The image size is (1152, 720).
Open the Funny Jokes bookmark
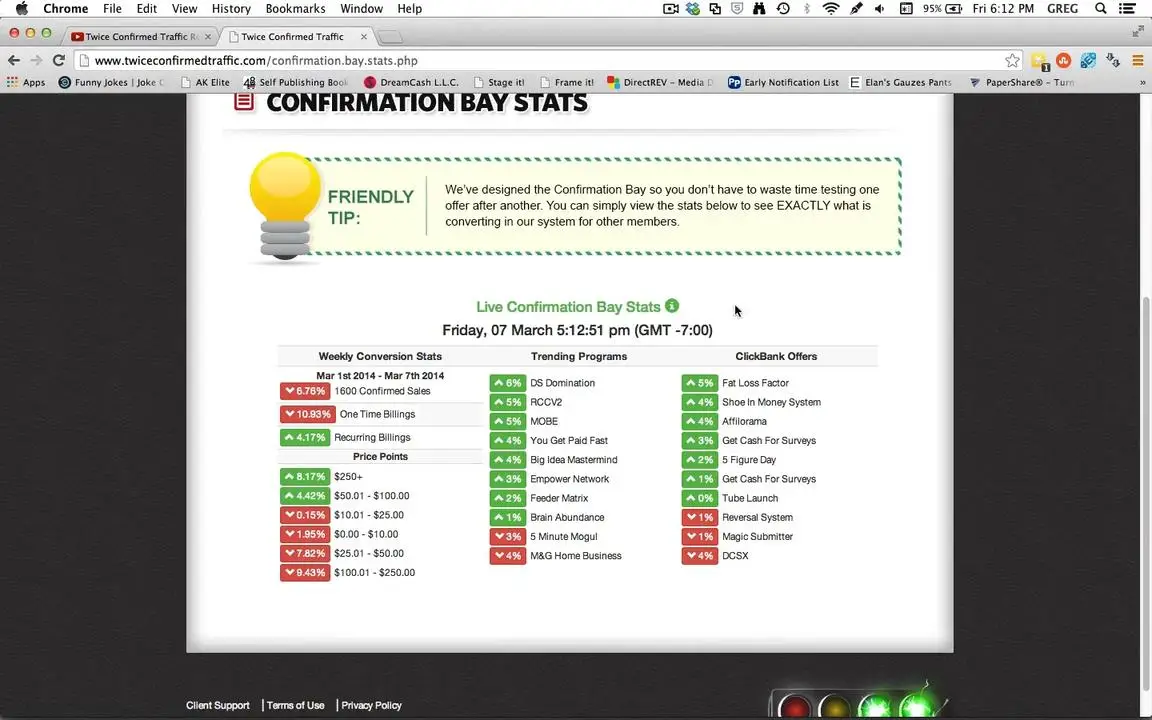point(112,82)
